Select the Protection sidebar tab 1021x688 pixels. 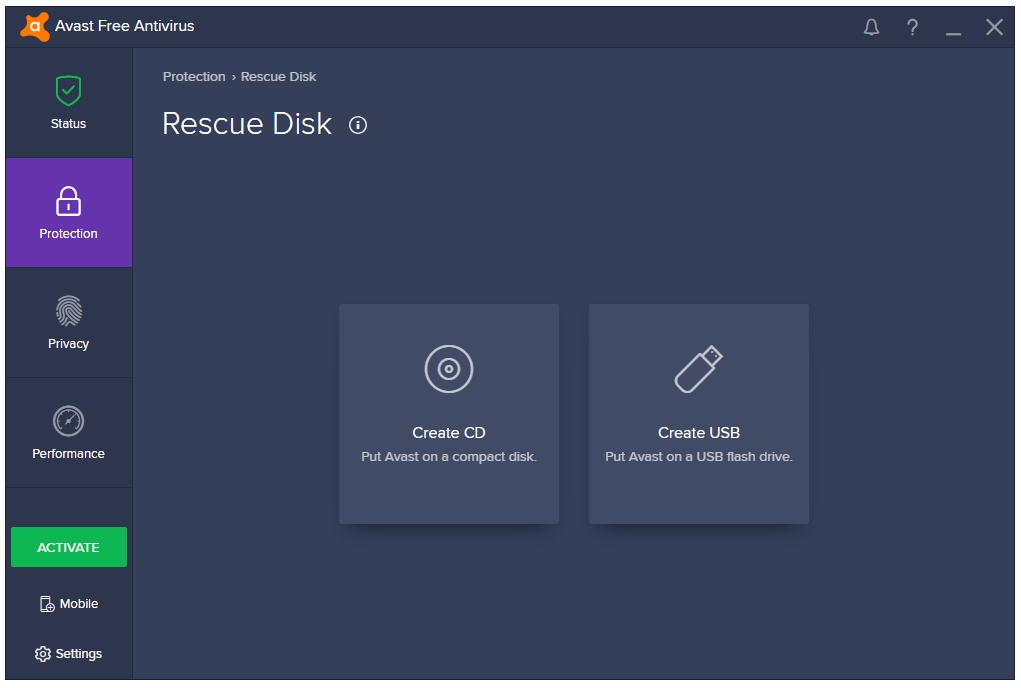point(68,213)
